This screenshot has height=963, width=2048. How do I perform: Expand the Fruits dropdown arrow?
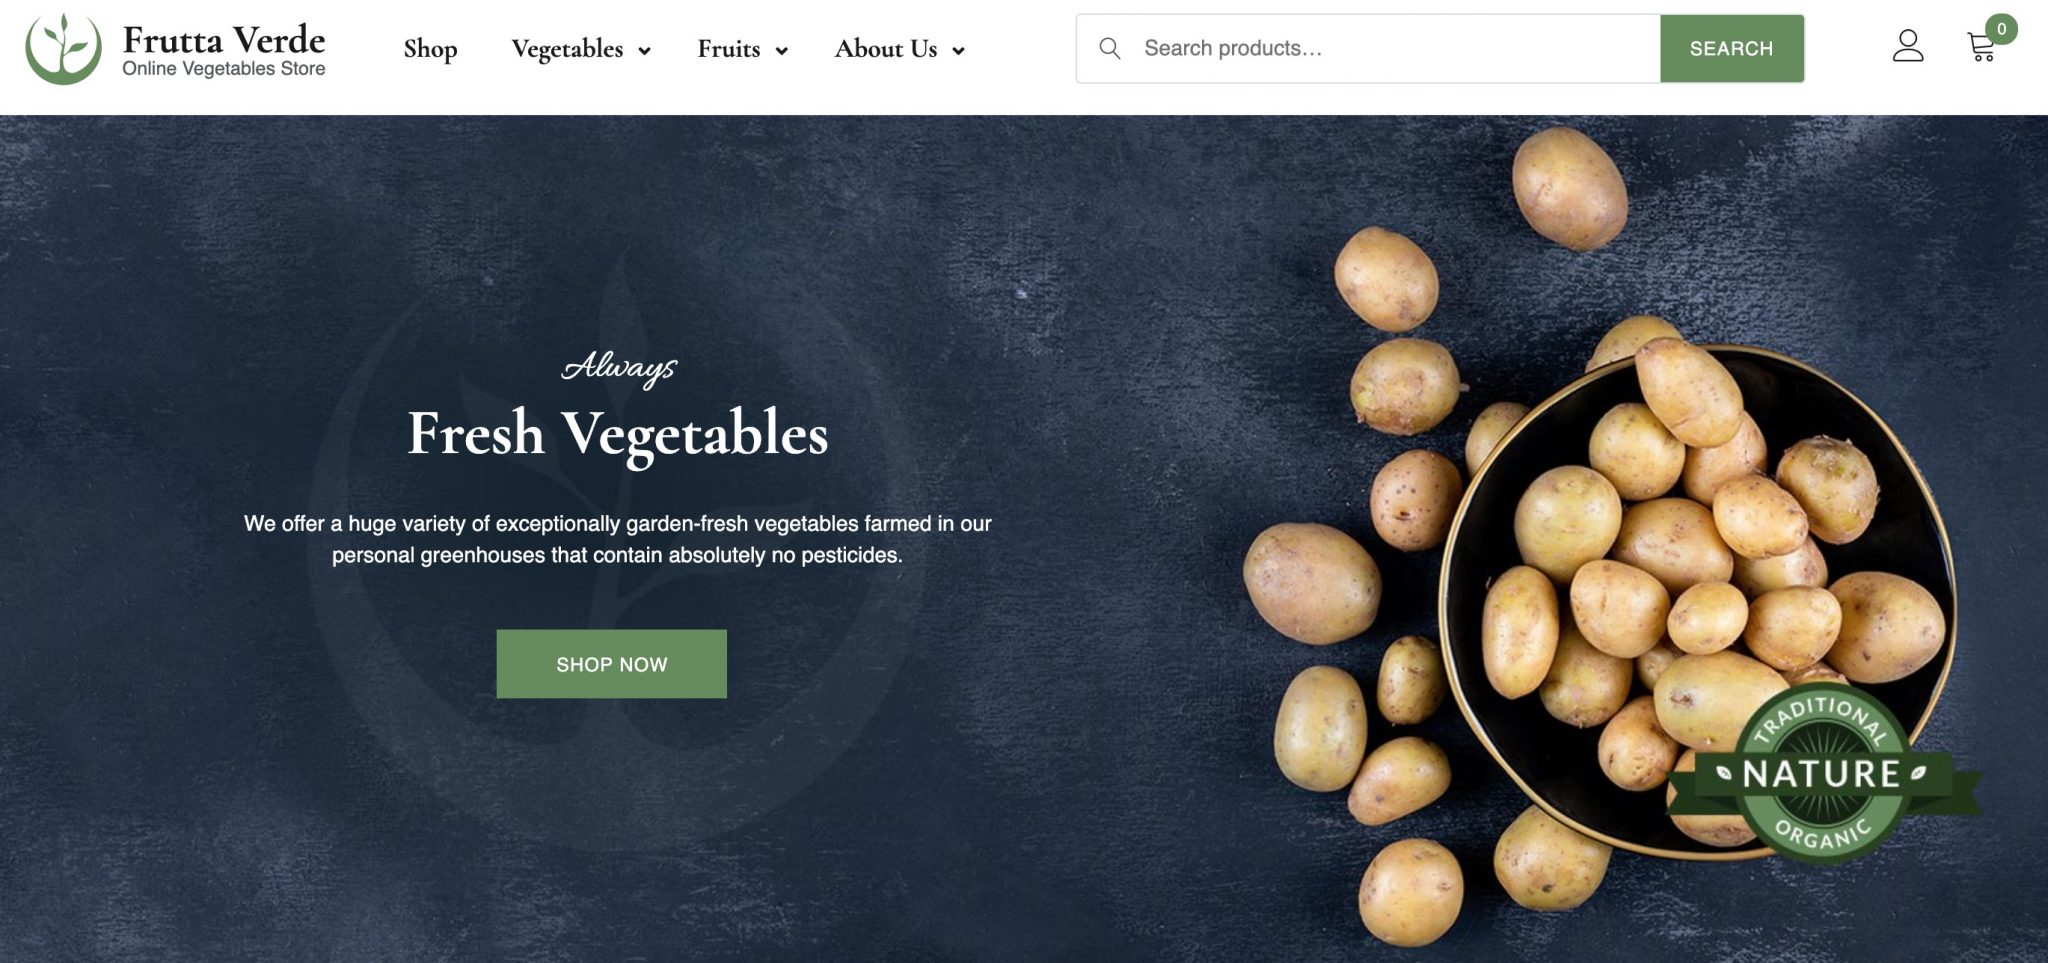coord(782,51)
